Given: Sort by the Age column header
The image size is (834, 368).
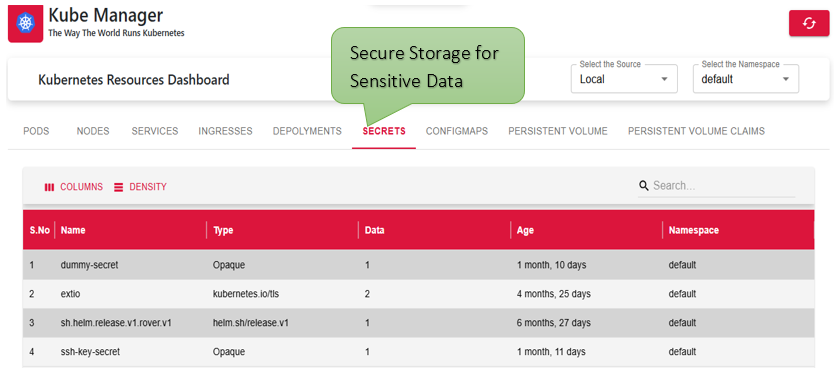Looking at the screenshot, I should tap(525, 230).
